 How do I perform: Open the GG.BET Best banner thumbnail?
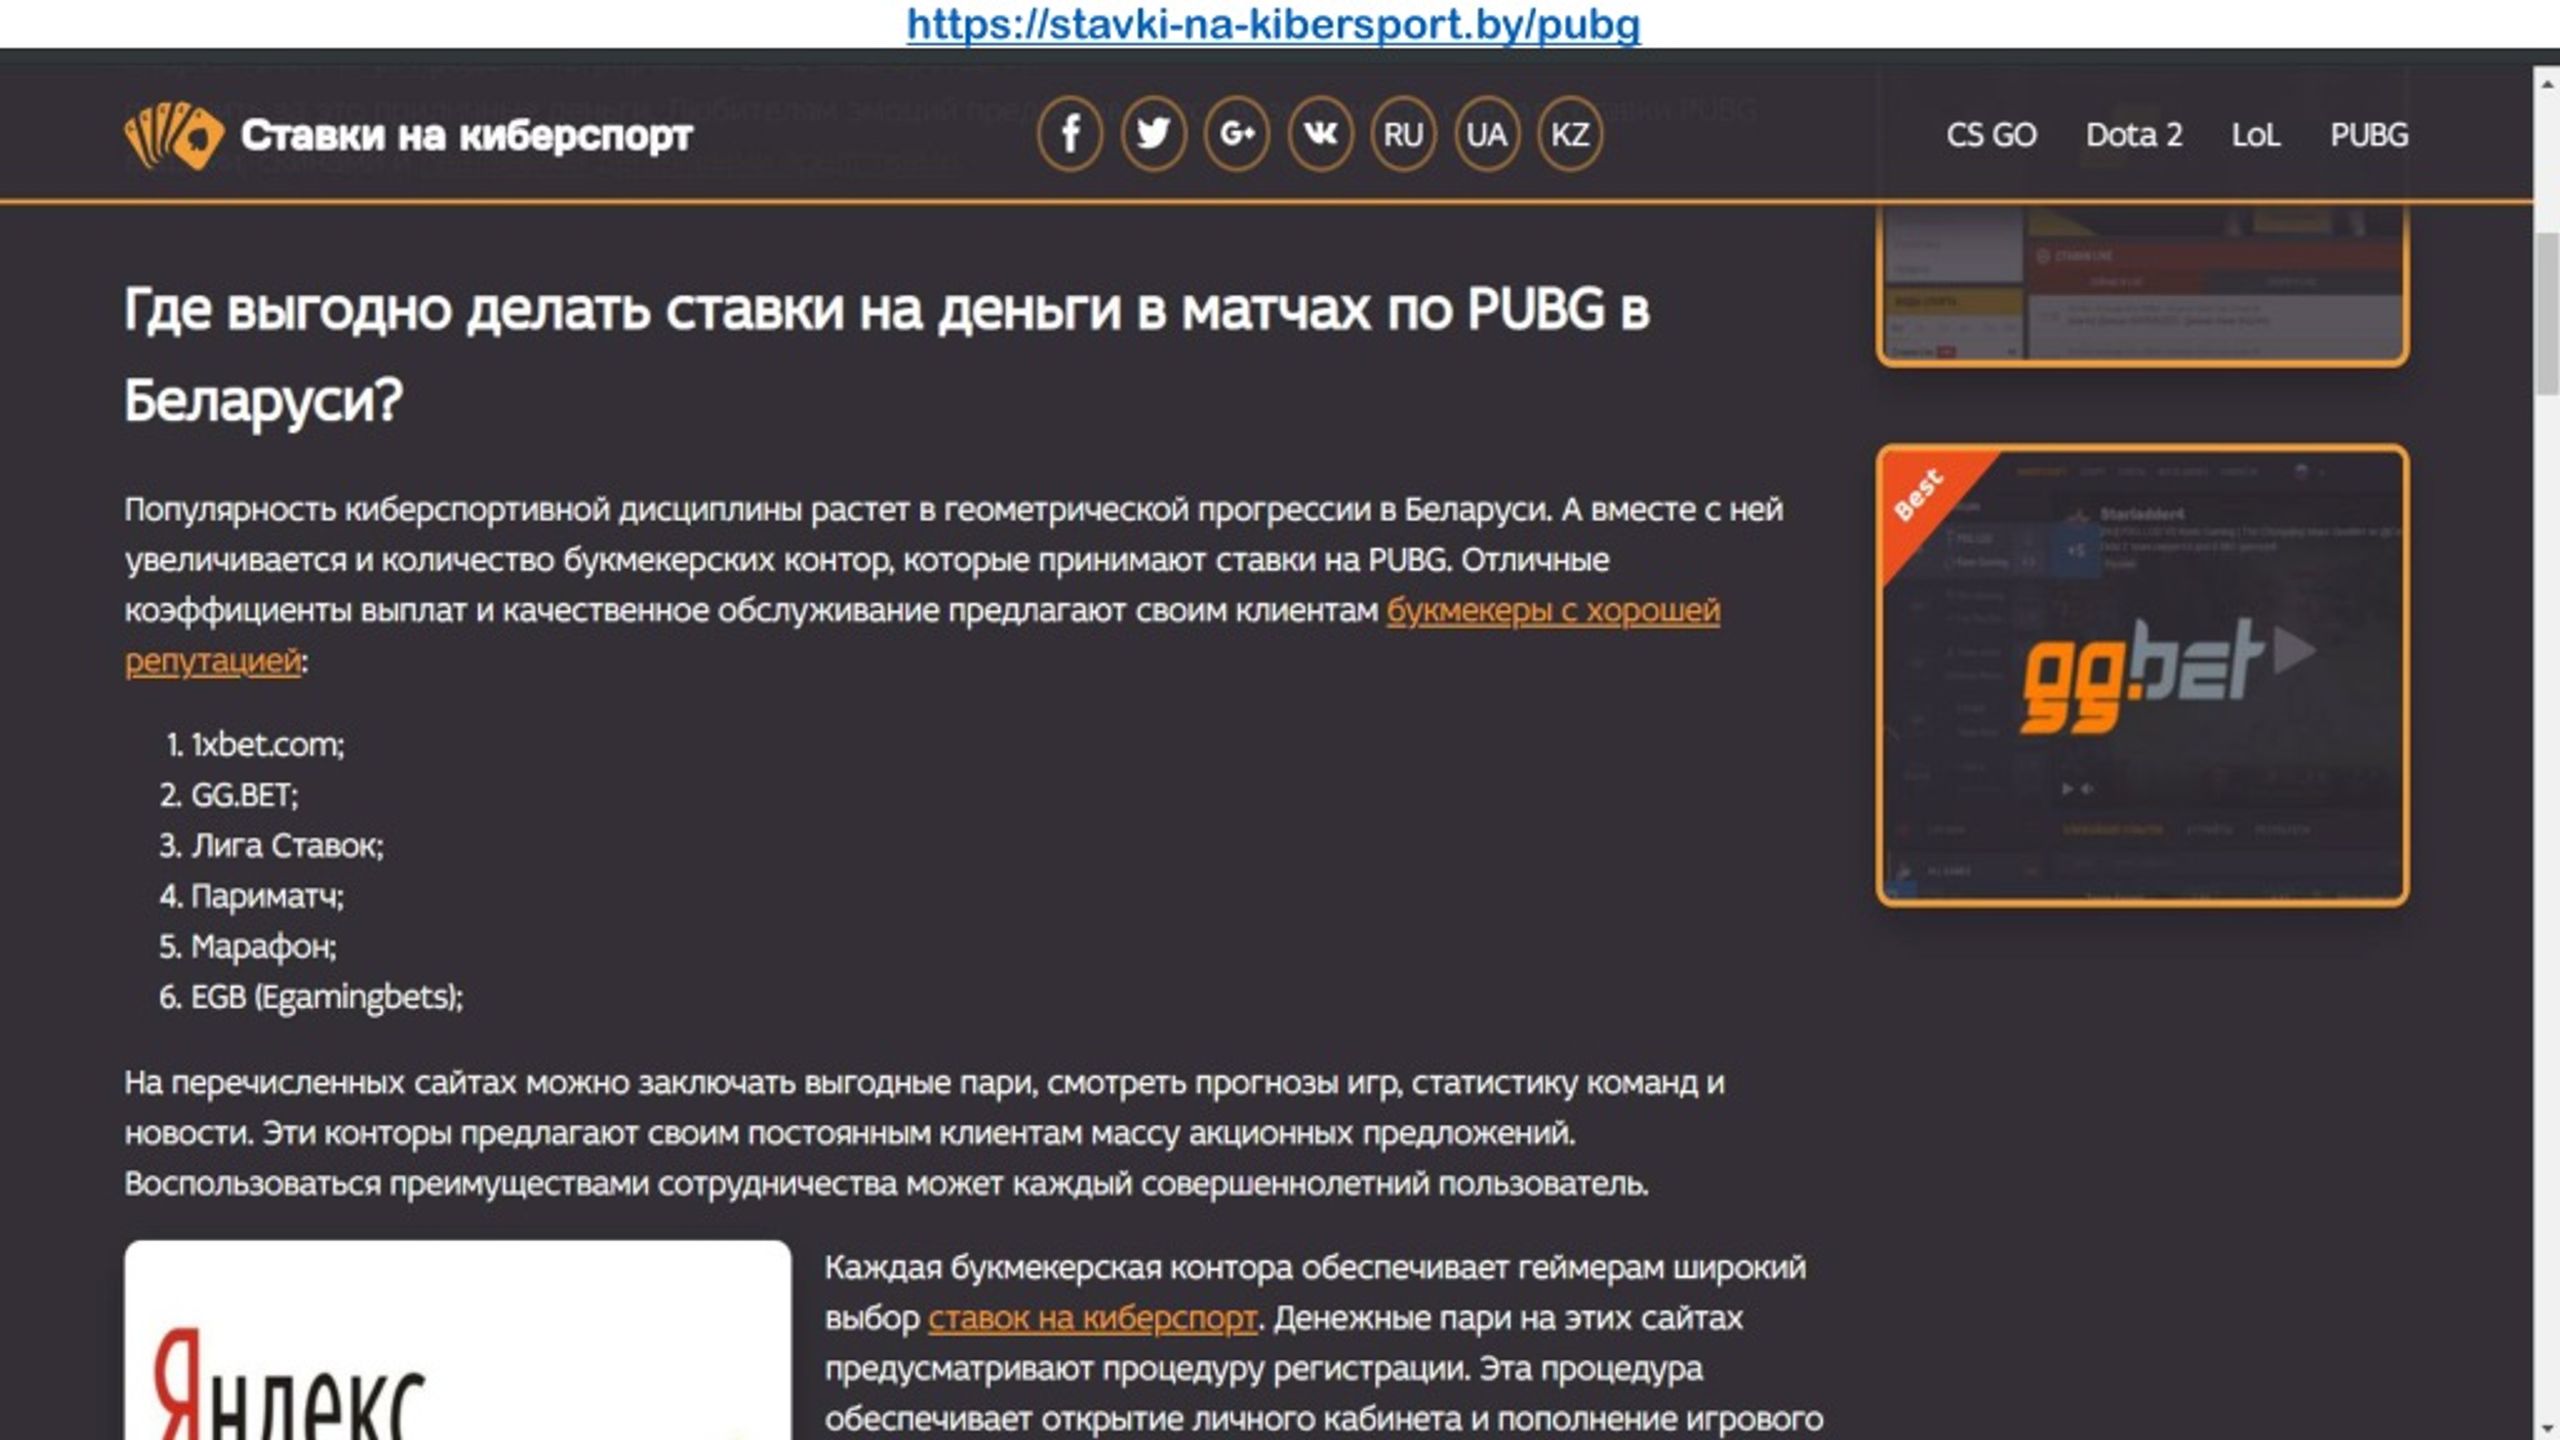pos(2142,676)
